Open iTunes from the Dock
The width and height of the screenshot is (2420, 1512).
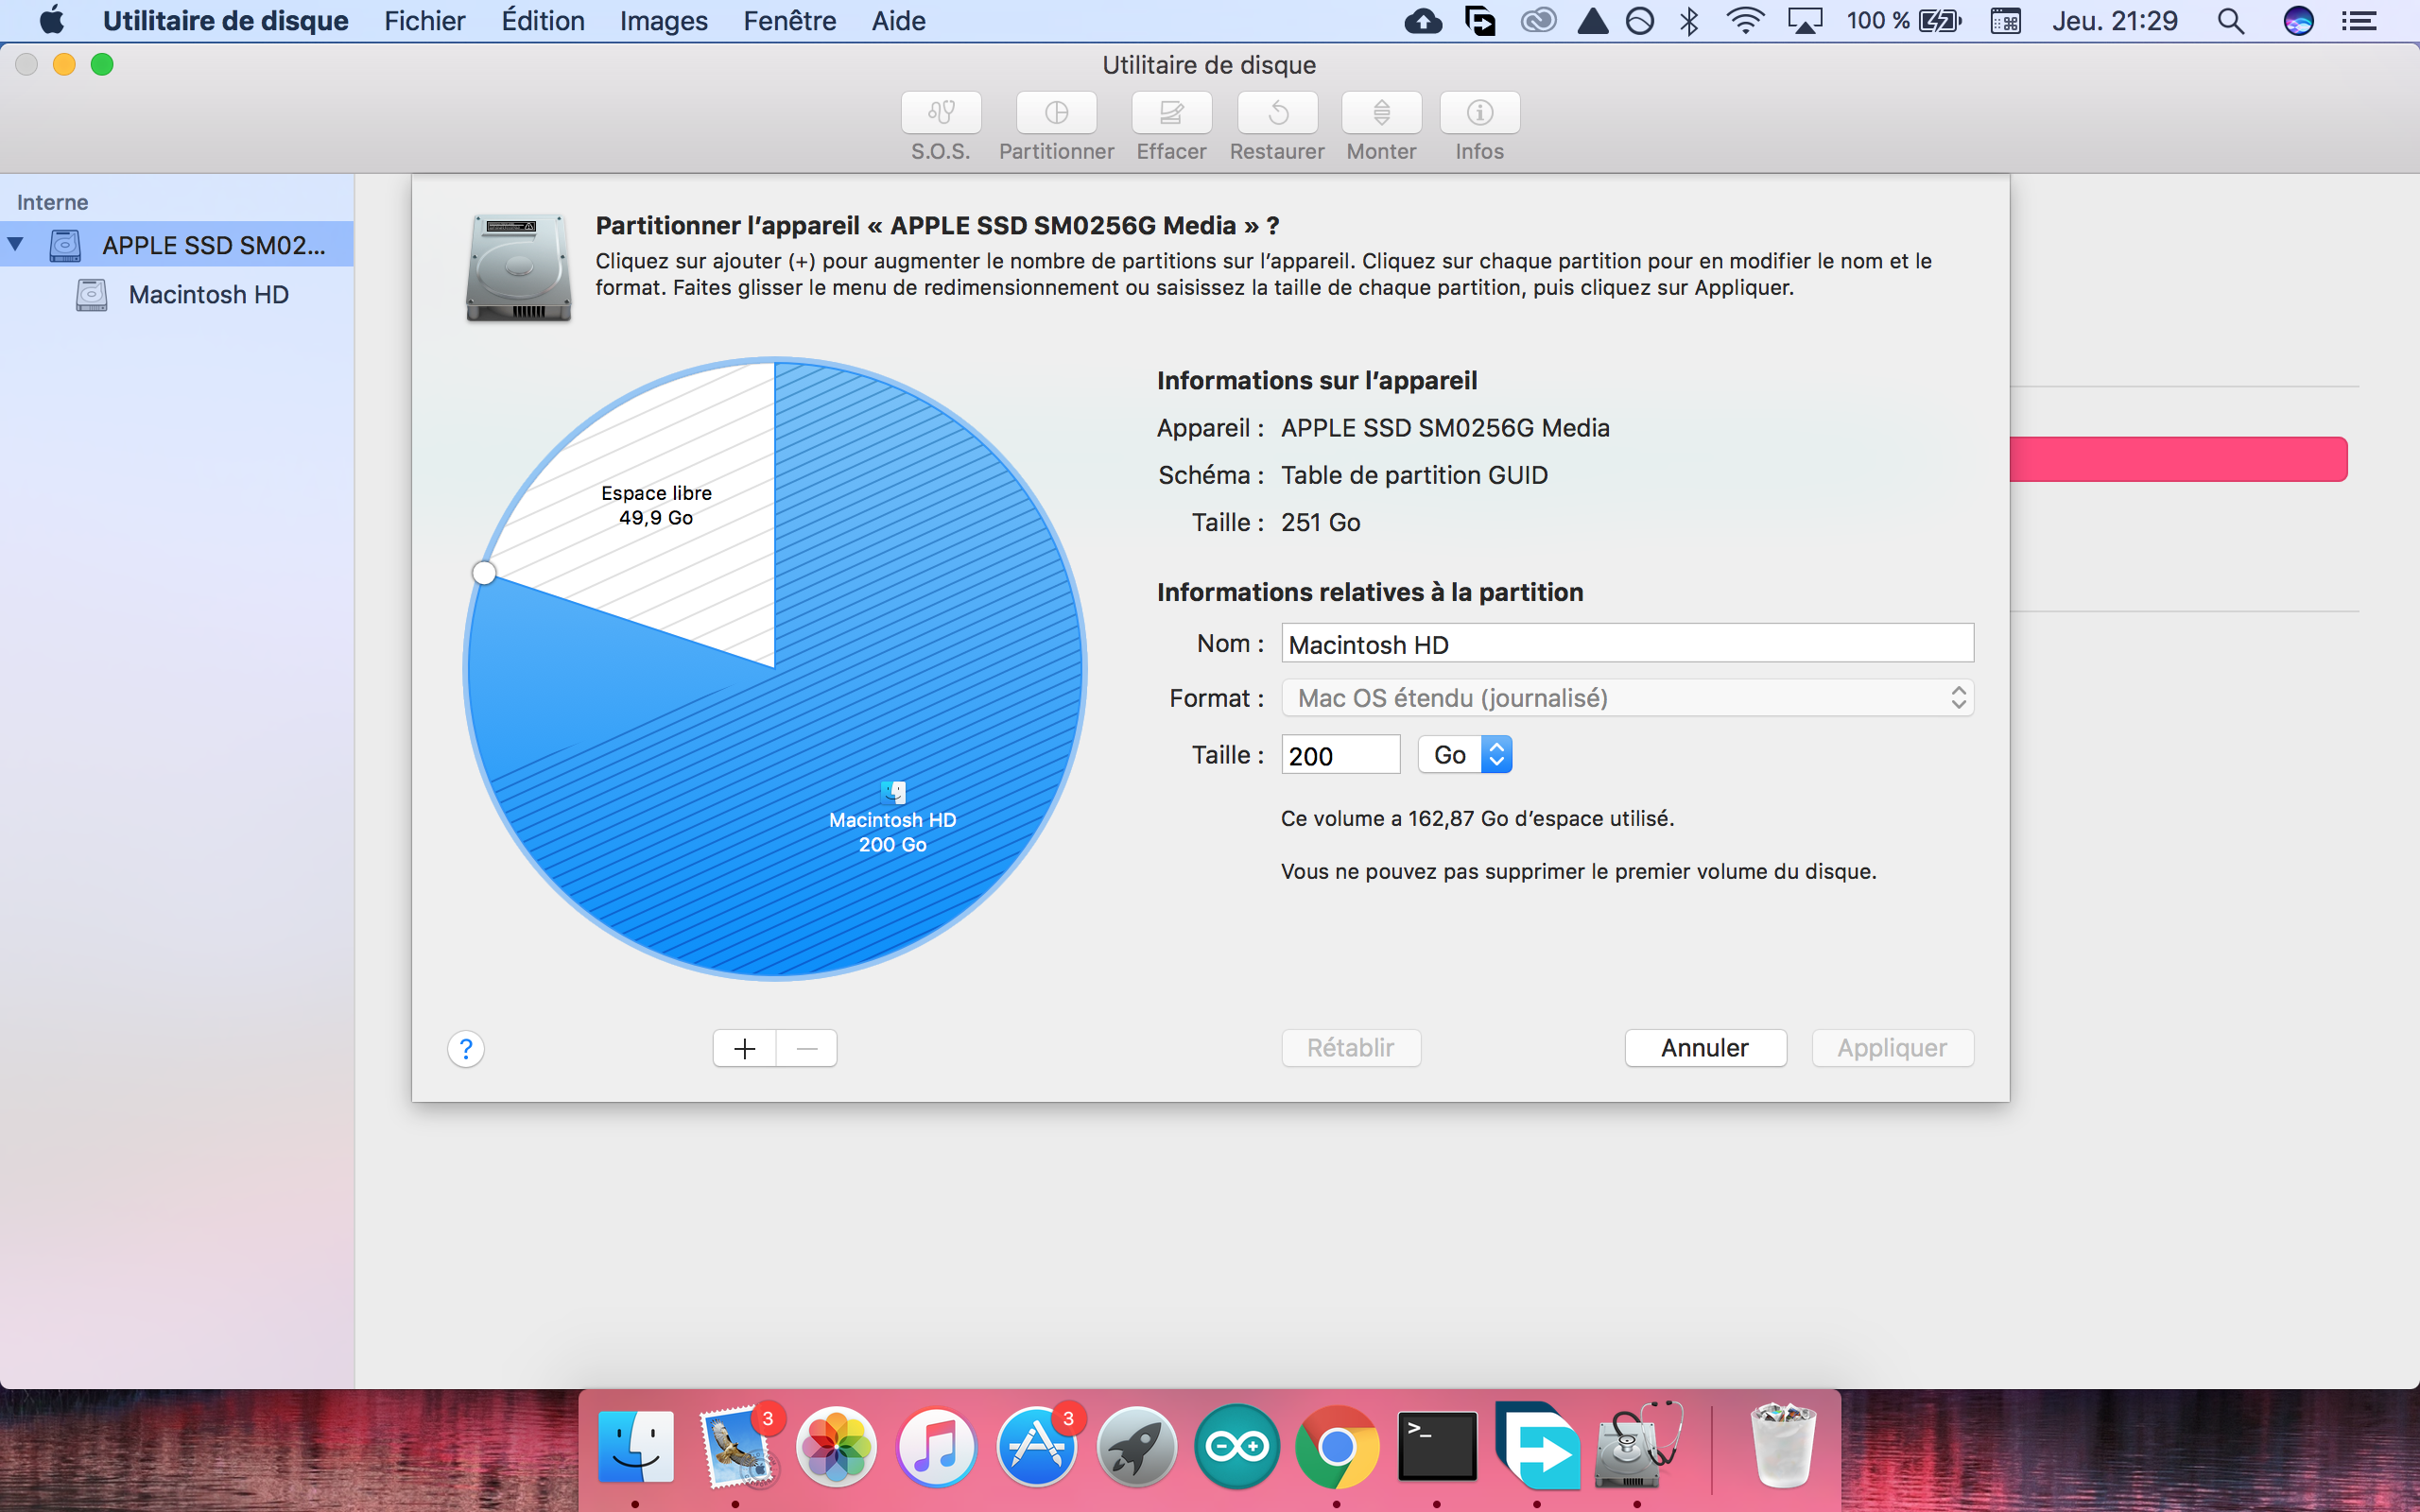[936, 1446]
